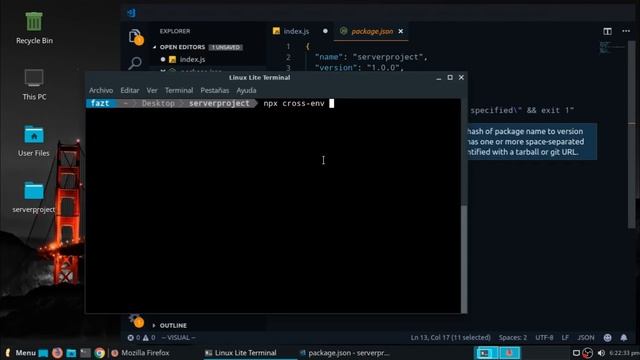Screen dimensions: 640x360
Task: Click the VISUAL vim mode indicator
Action: (178, 338)
